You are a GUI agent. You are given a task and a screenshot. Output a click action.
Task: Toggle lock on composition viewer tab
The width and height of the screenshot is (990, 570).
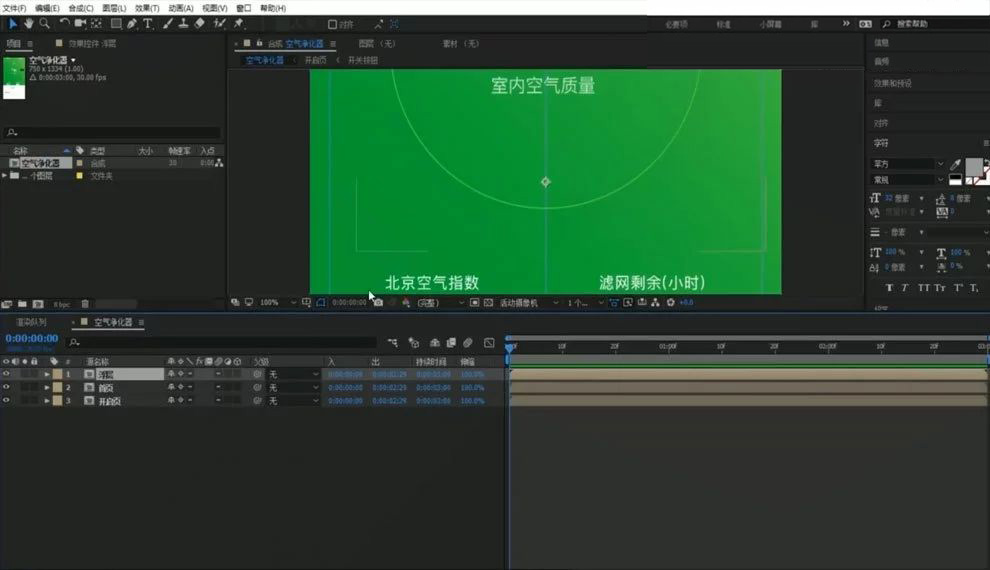259,44
